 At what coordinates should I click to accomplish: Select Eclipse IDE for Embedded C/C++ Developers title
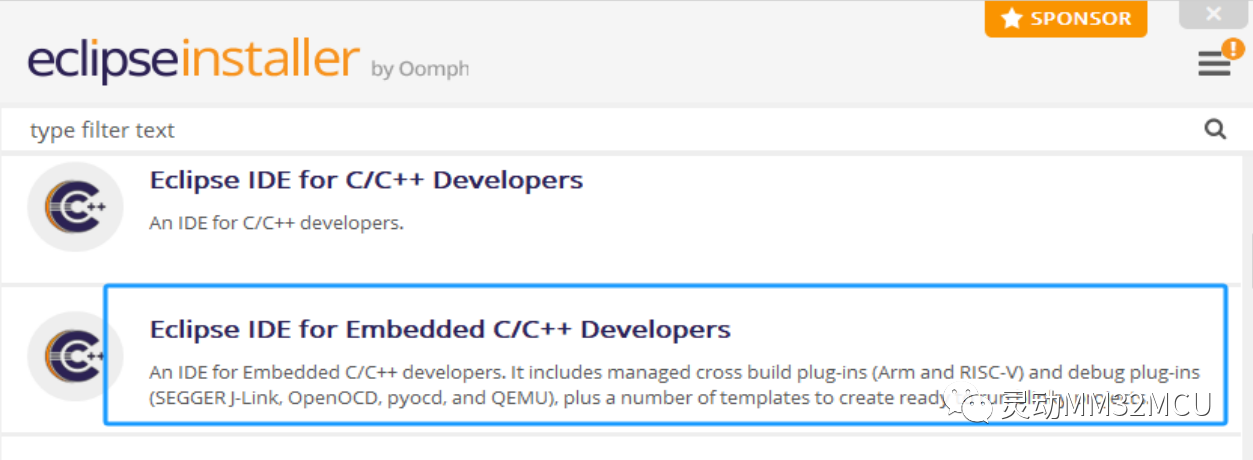click(440, 329)
